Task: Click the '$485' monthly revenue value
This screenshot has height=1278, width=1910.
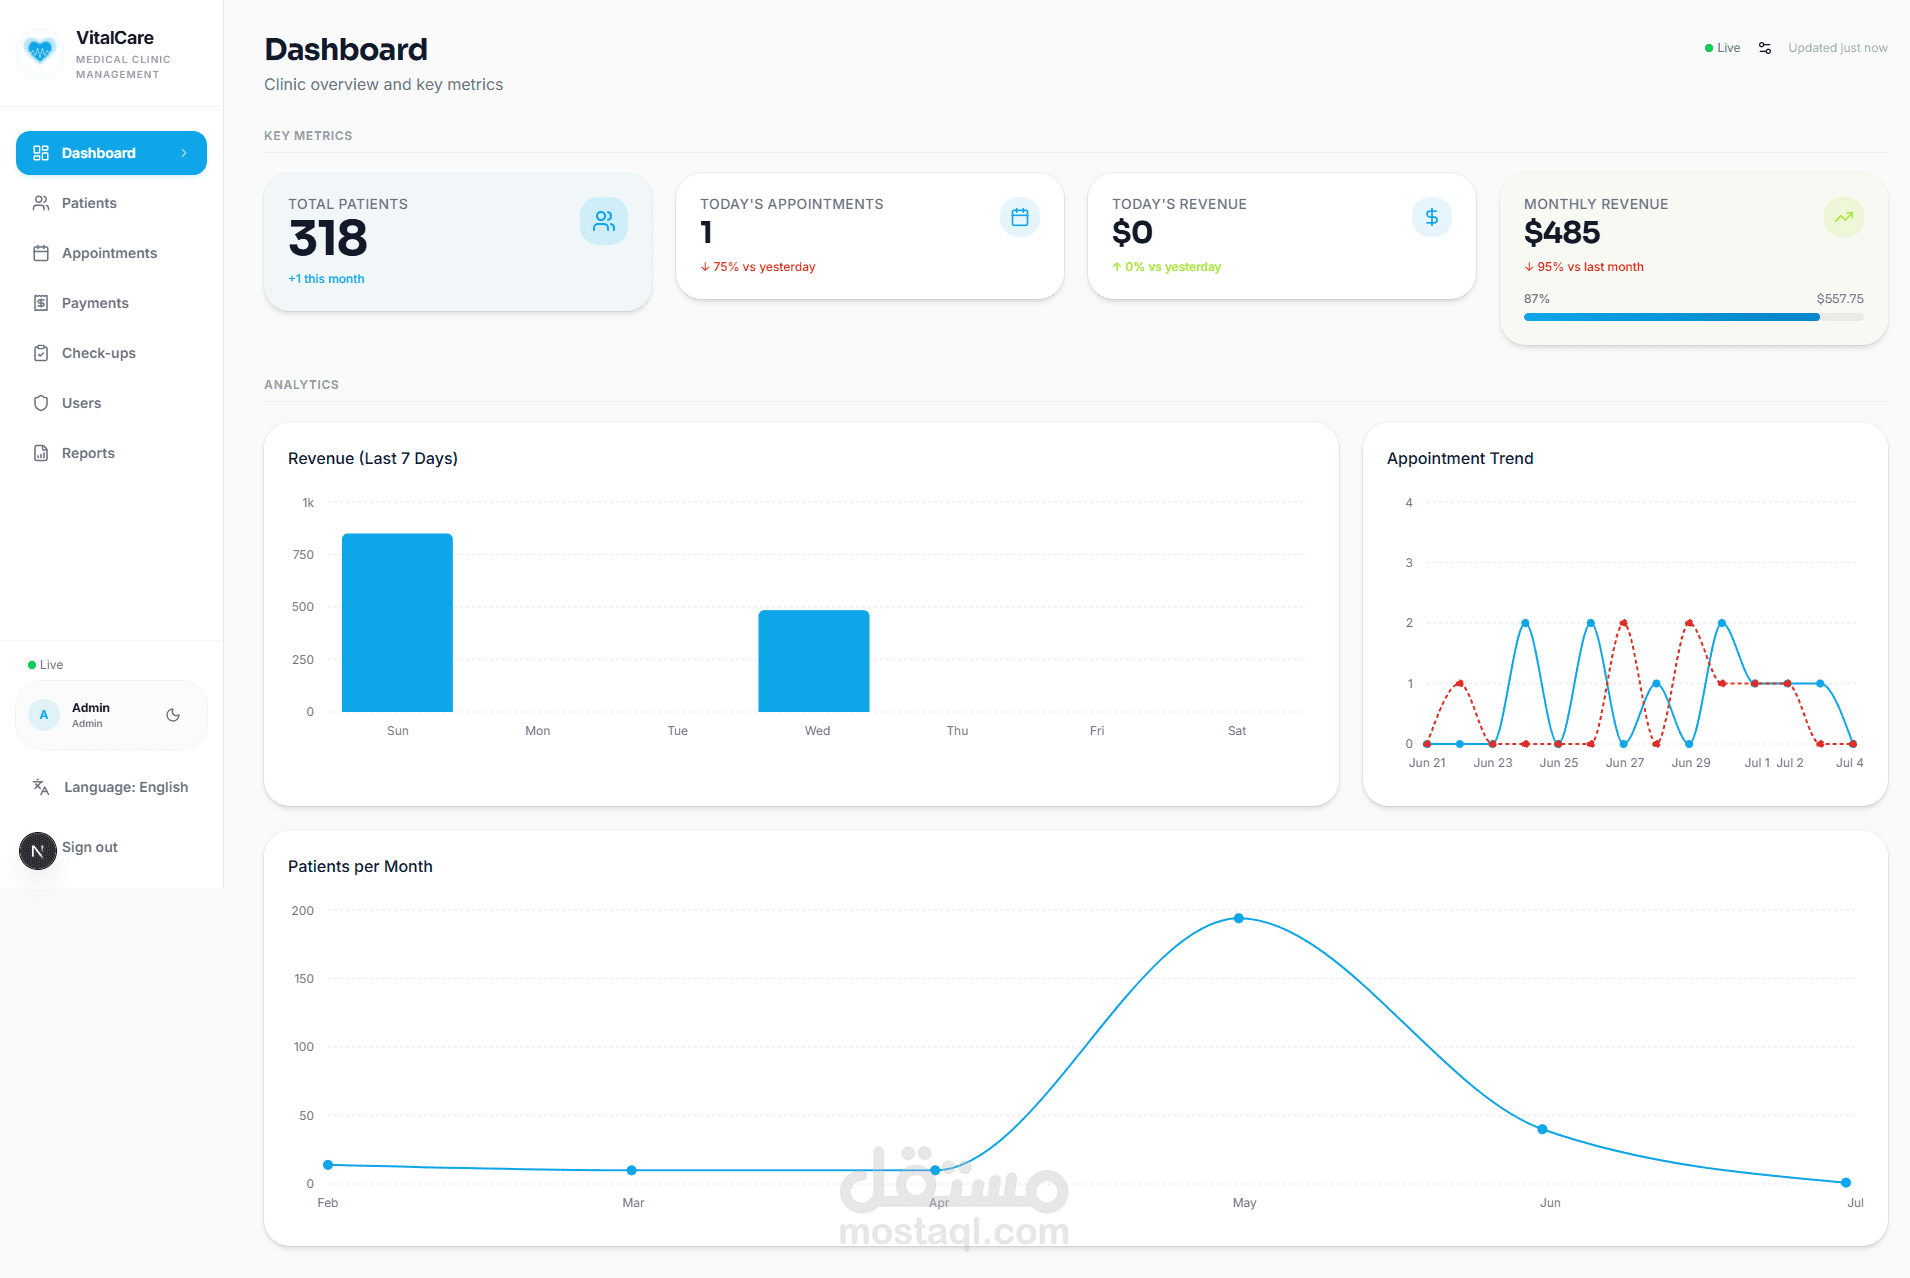Action: 1562,233
